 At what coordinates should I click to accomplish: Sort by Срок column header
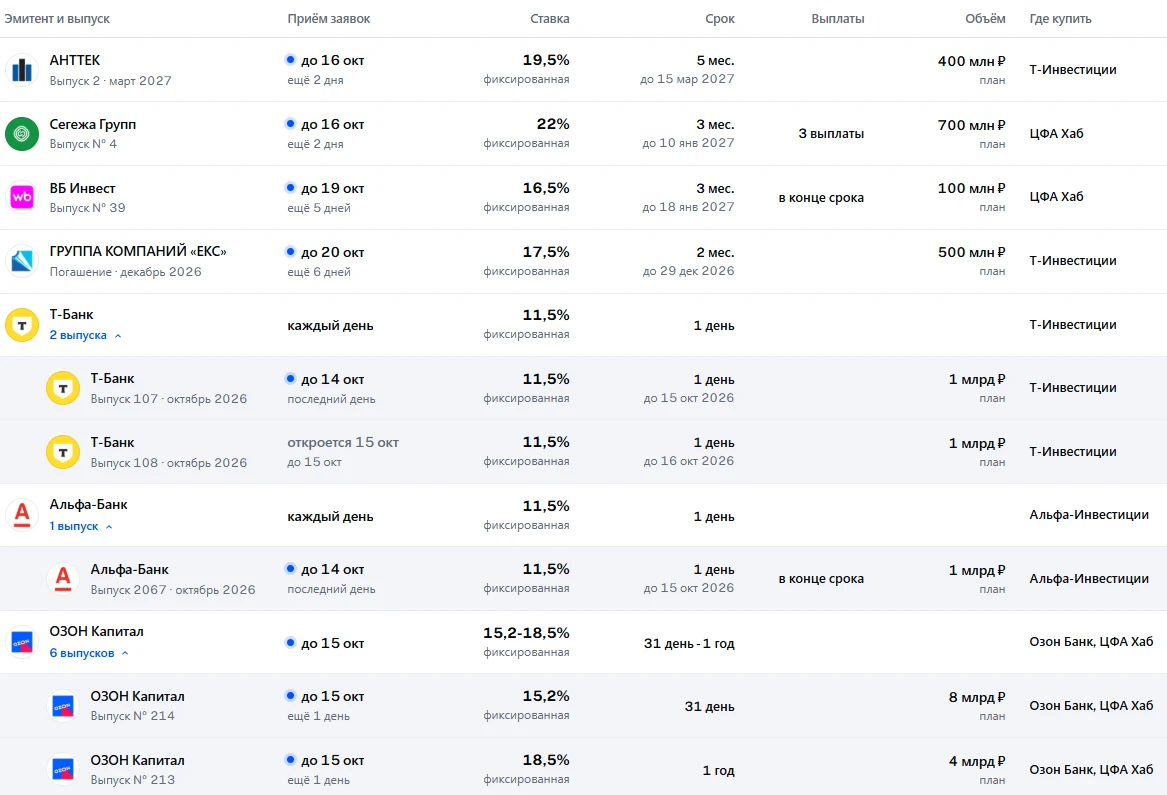click(x=720, y=19)
